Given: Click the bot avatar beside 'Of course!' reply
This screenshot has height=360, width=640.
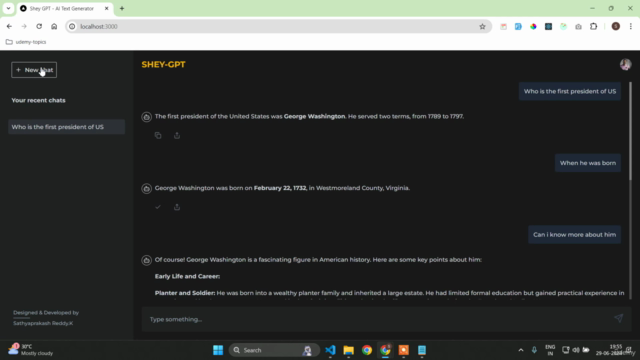Looking at the screenshot, I should tap(147, 260).
